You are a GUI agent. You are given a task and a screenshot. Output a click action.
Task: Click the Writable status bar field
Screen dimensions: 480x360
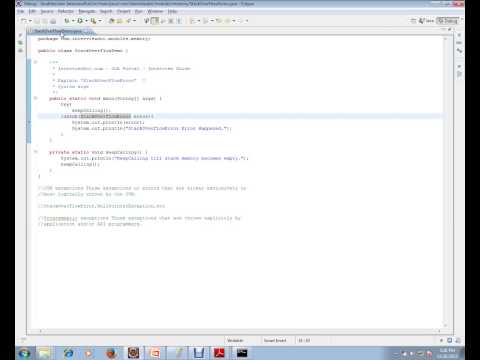tap(235, 340)
